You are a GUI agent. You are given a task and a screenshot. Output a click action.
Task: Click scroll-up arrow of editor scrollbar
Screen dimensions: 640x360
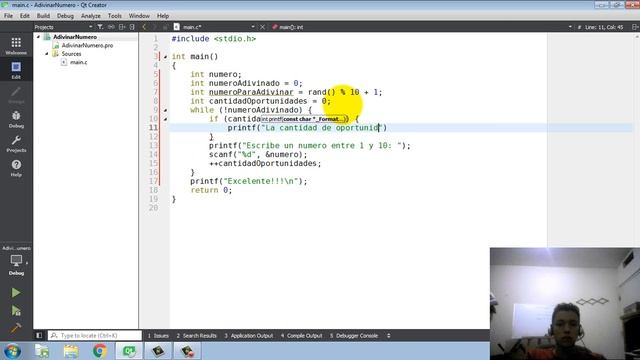pos(636,37)
